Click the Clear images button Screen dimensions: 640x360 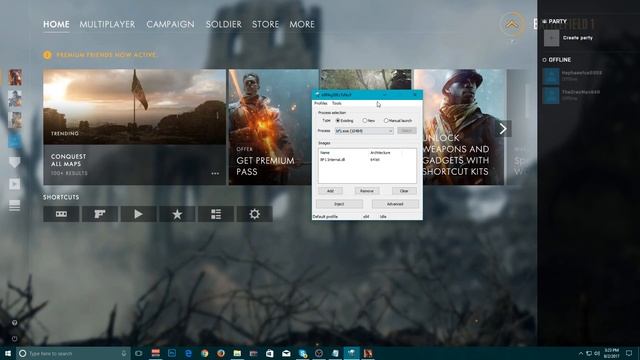(x=404, y=191)
